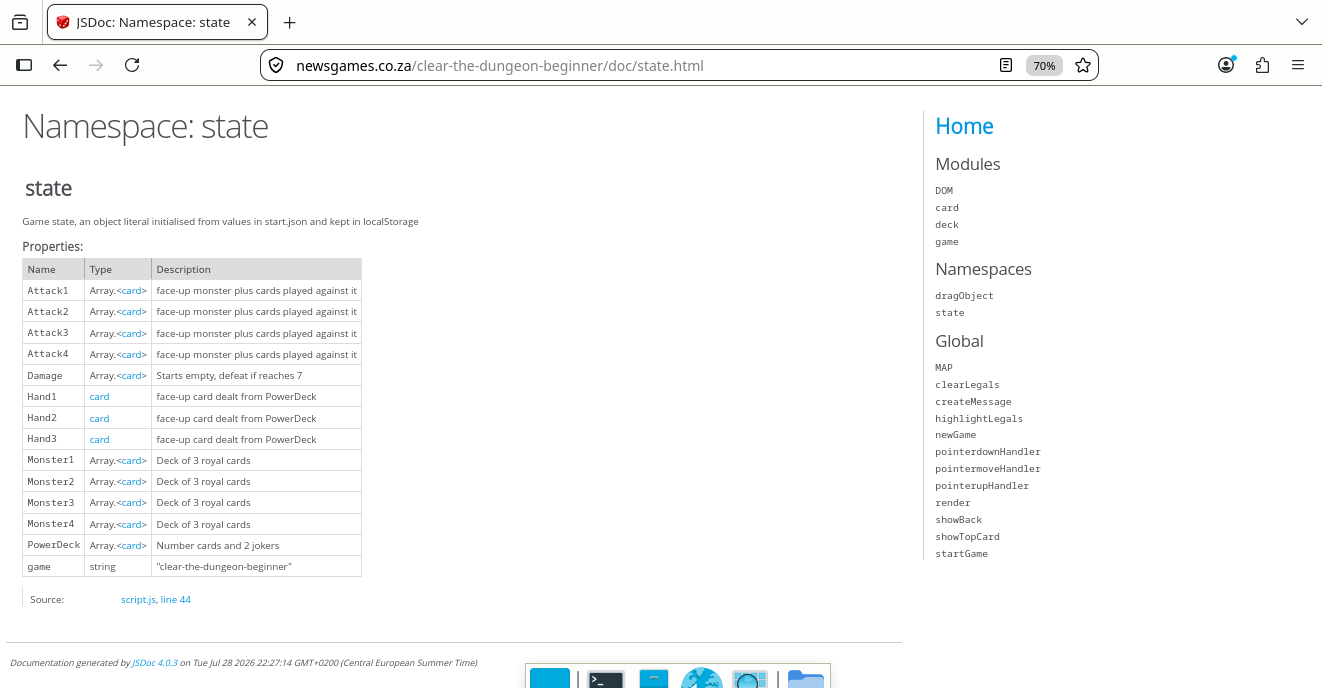The height and width of the screenshot is (688, 1322).
Task: Follow card type link in PowerDeck row
Action: point(132,546)
